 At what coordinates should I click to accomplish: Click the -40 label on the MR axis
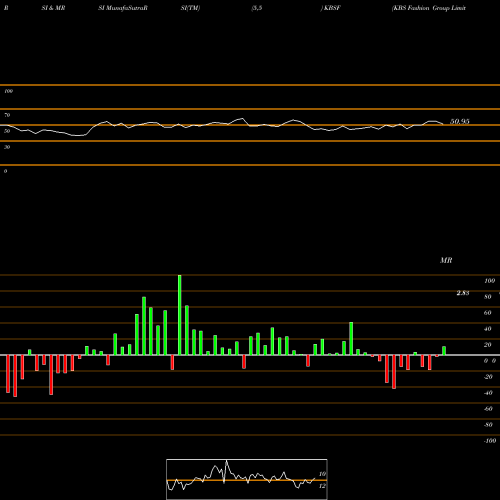click(488, 393)
